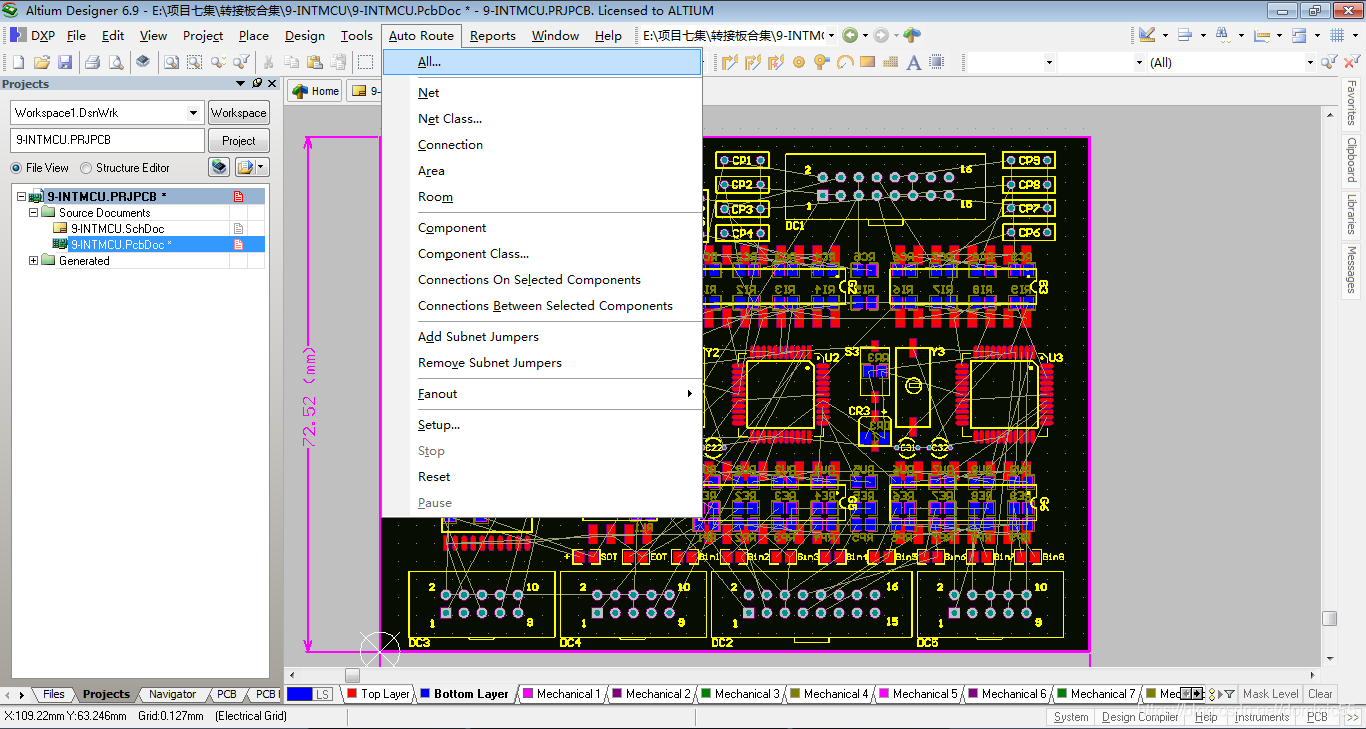Viewport: 1366px width, 729px height.
Task: Select the Place String text tool
Action: tap(913, 62)
